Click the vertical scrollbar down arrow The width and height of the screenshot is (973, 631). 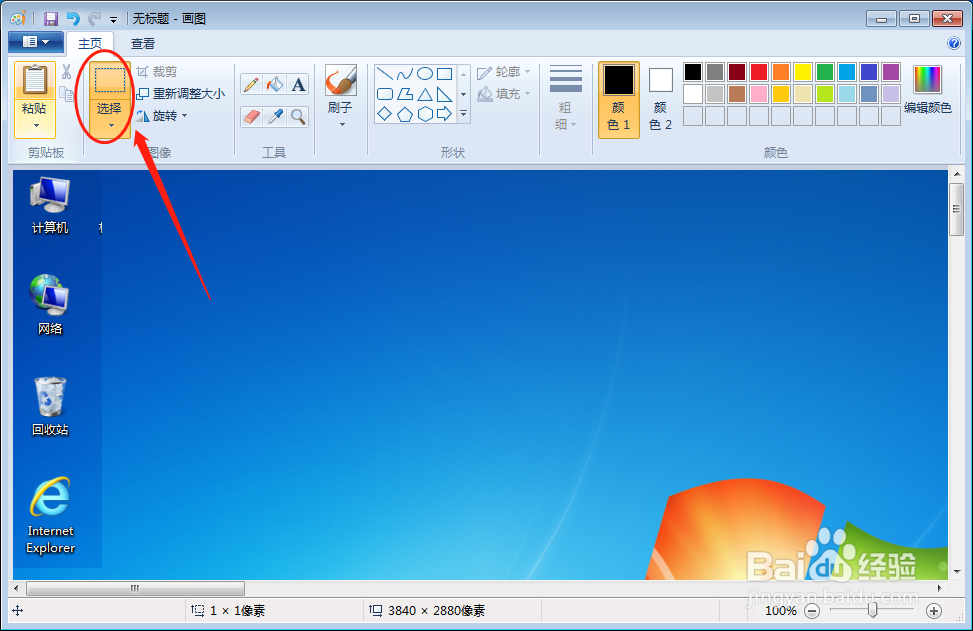click(x=956, y=571)
